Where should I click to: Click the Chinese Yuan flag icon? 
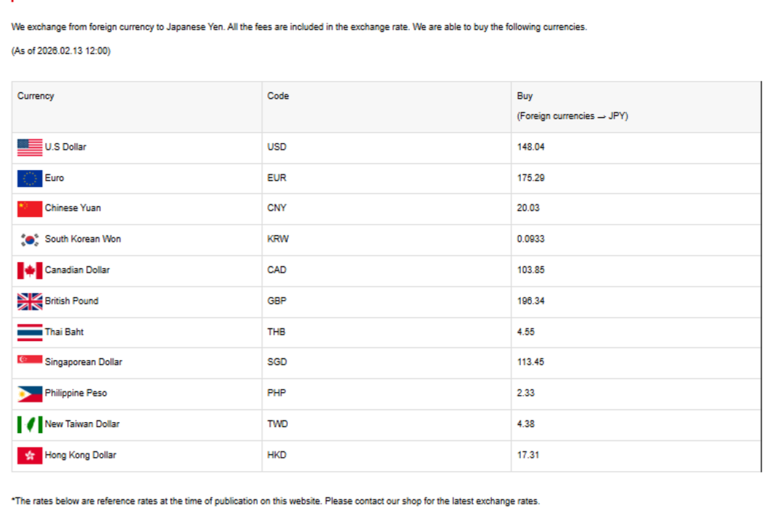30,209
